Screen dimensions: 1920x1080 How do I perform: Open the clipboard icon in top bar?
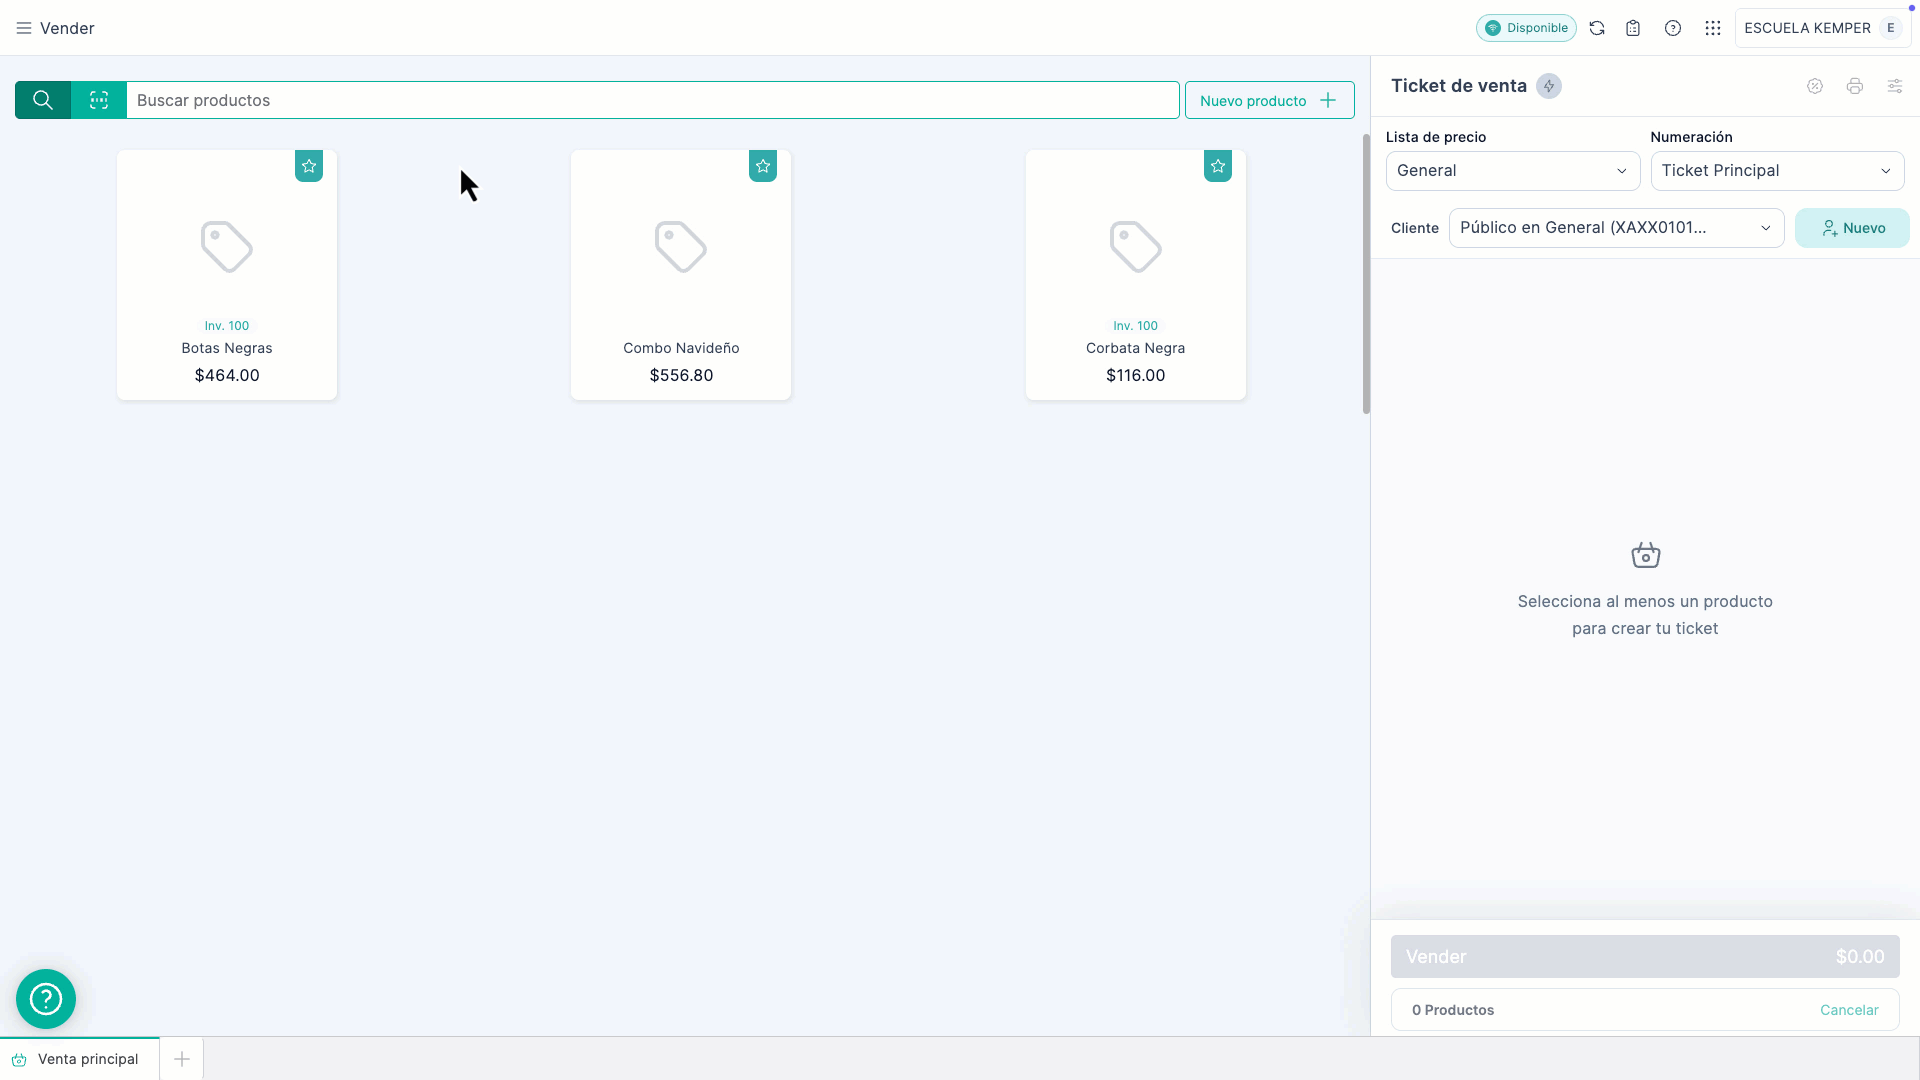(x=1633, y=28)
